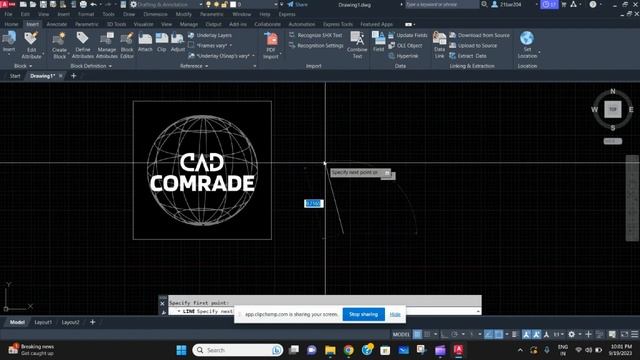Screen dimensions: 640x360
Task: Click the Stop sharing button
Action: (x=363, y=314)
